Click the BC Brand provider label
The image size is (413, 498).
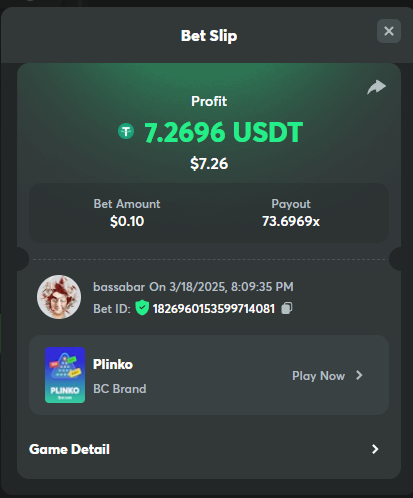coord(120,389)
